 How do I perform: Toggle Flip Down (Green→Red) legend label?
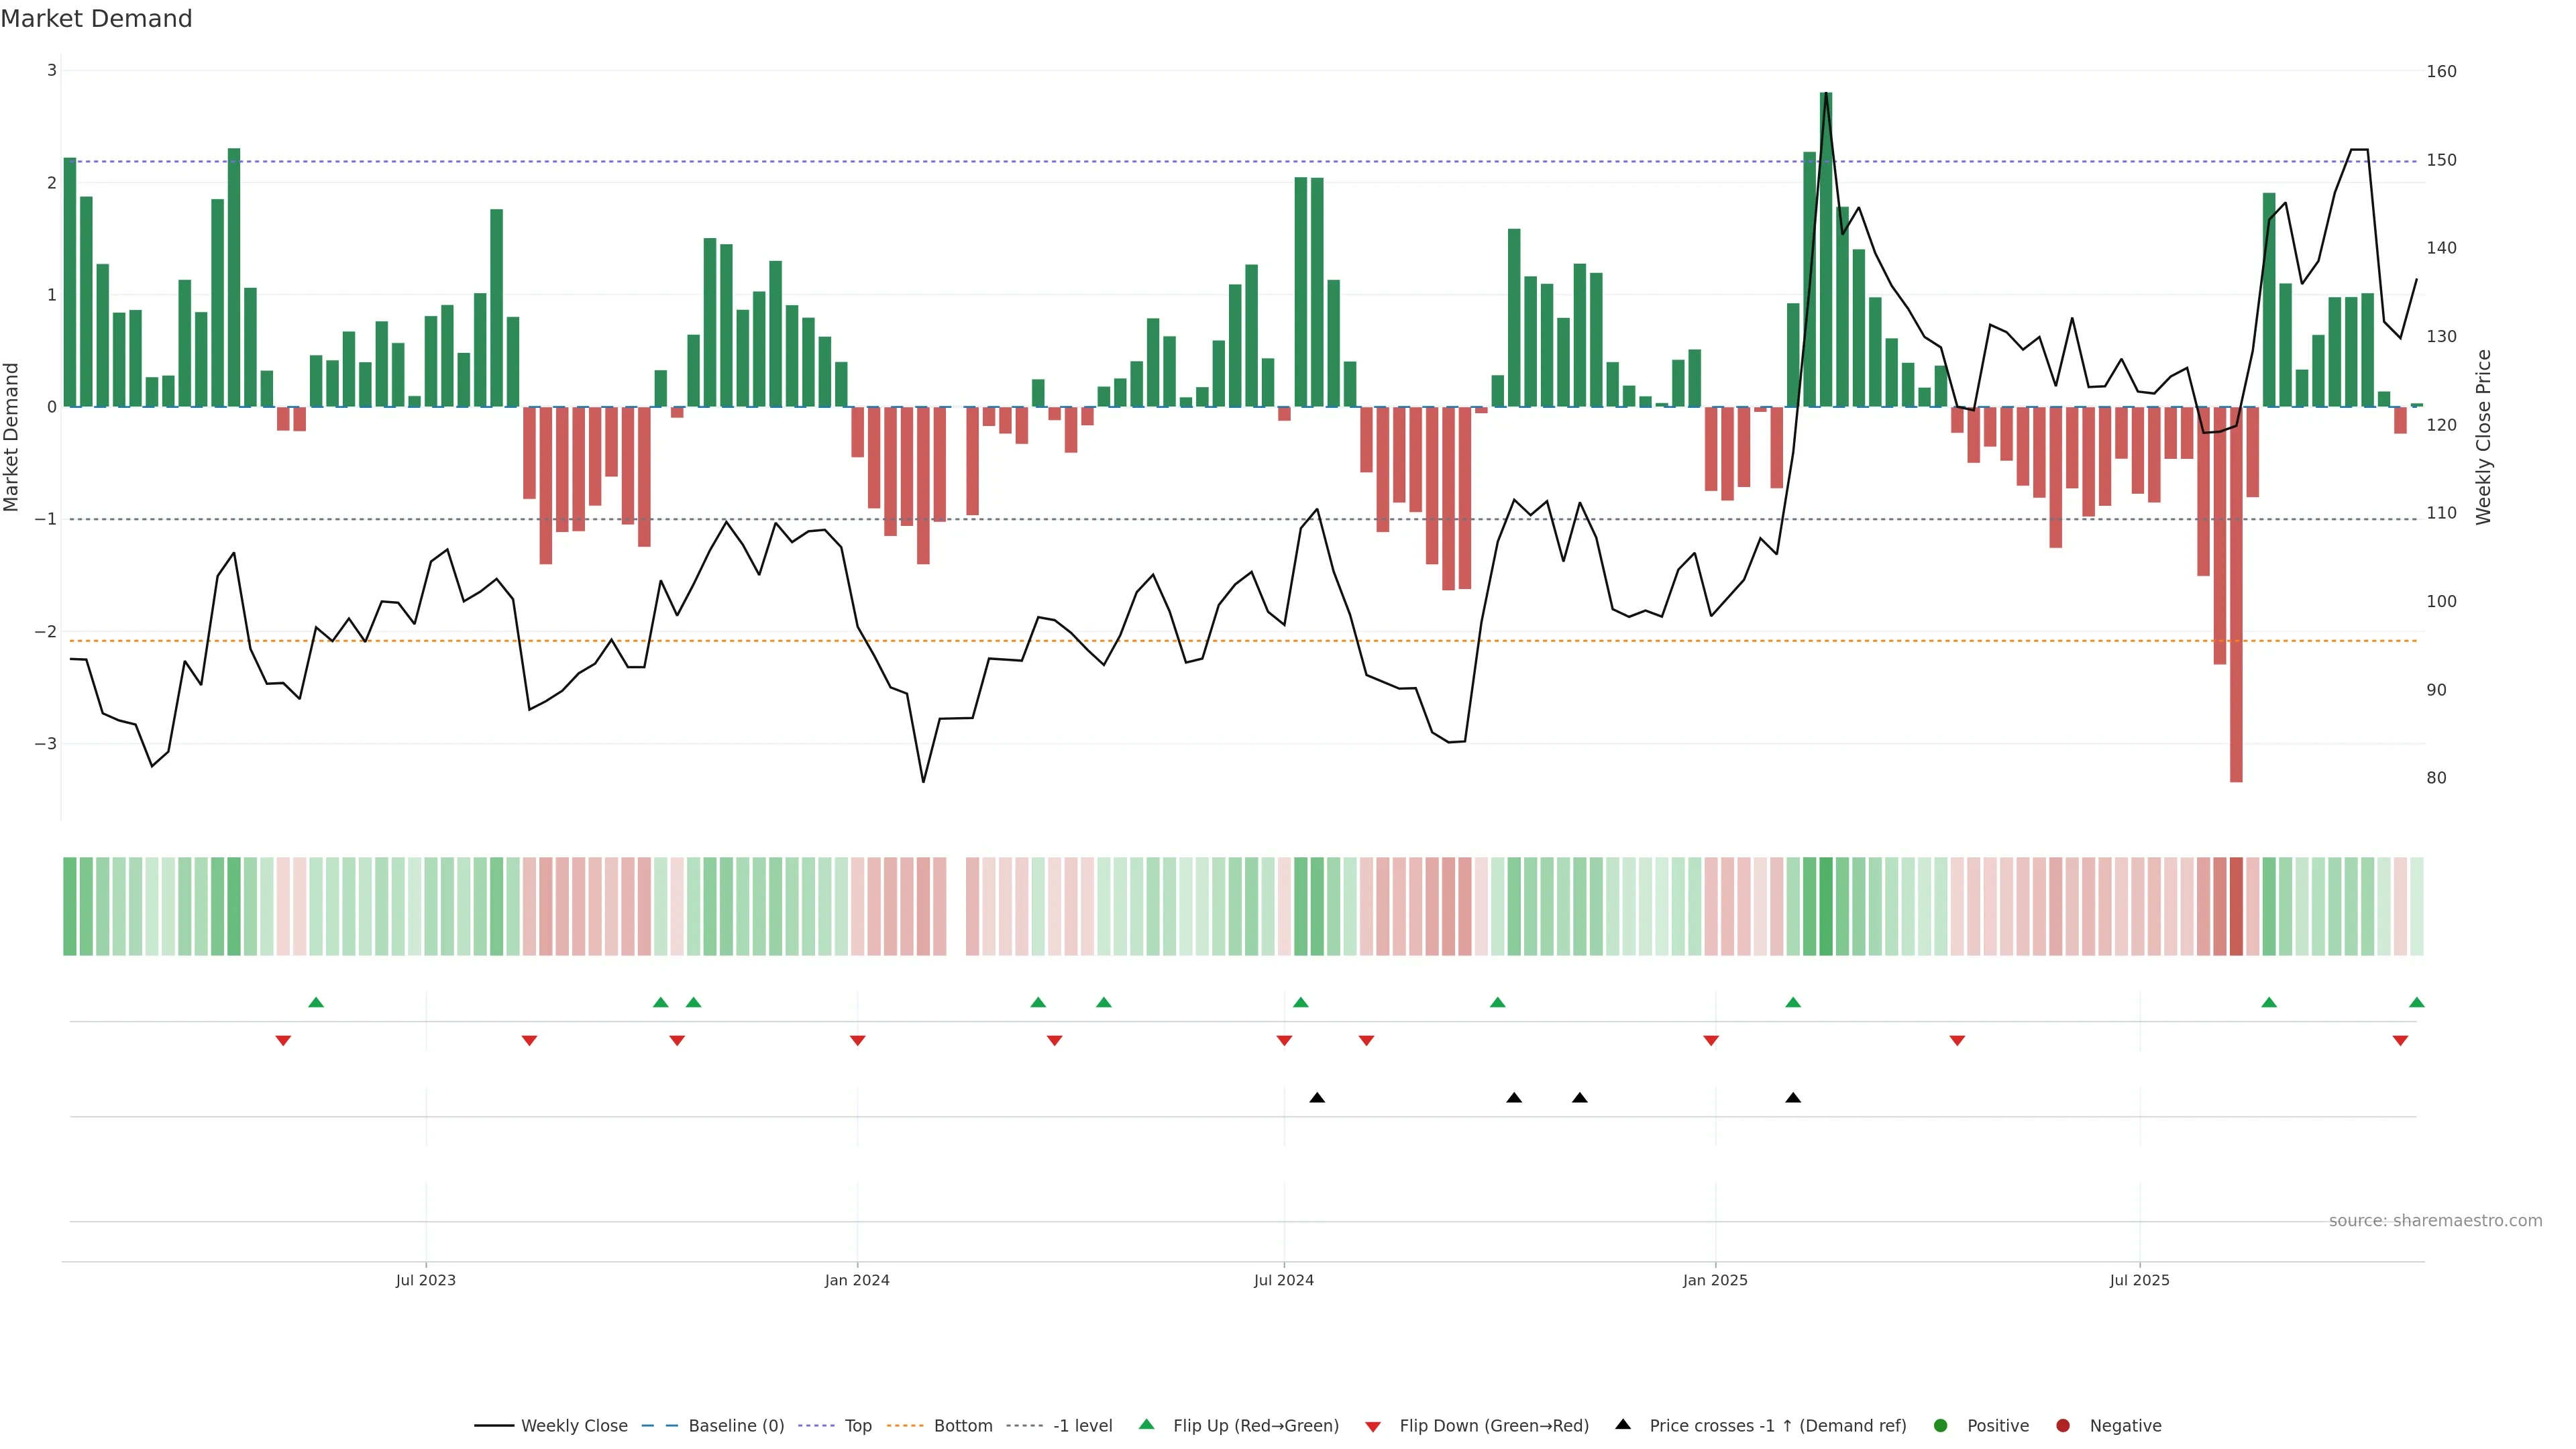(x=1493, y=1426)
